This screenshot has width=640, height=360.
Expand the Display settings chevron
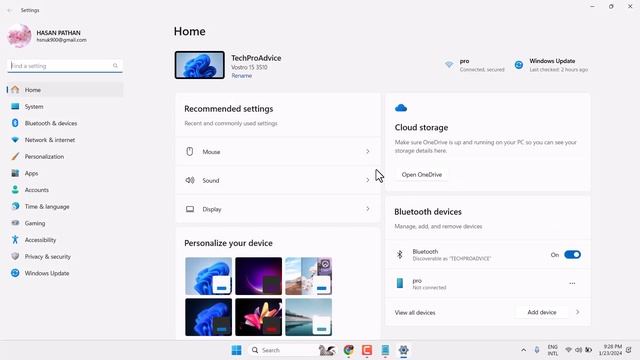368,209
